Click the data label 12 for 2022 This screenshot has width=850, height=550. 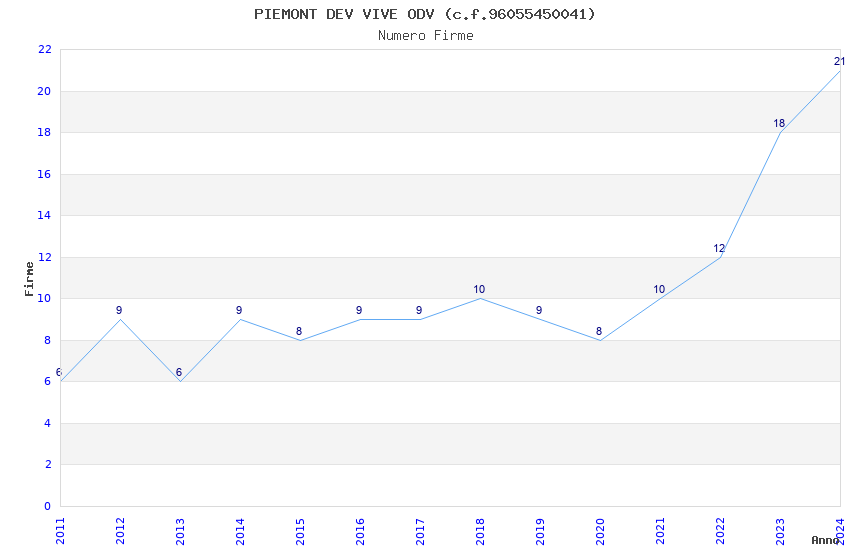pyautogui.click(x=719, y=248)
